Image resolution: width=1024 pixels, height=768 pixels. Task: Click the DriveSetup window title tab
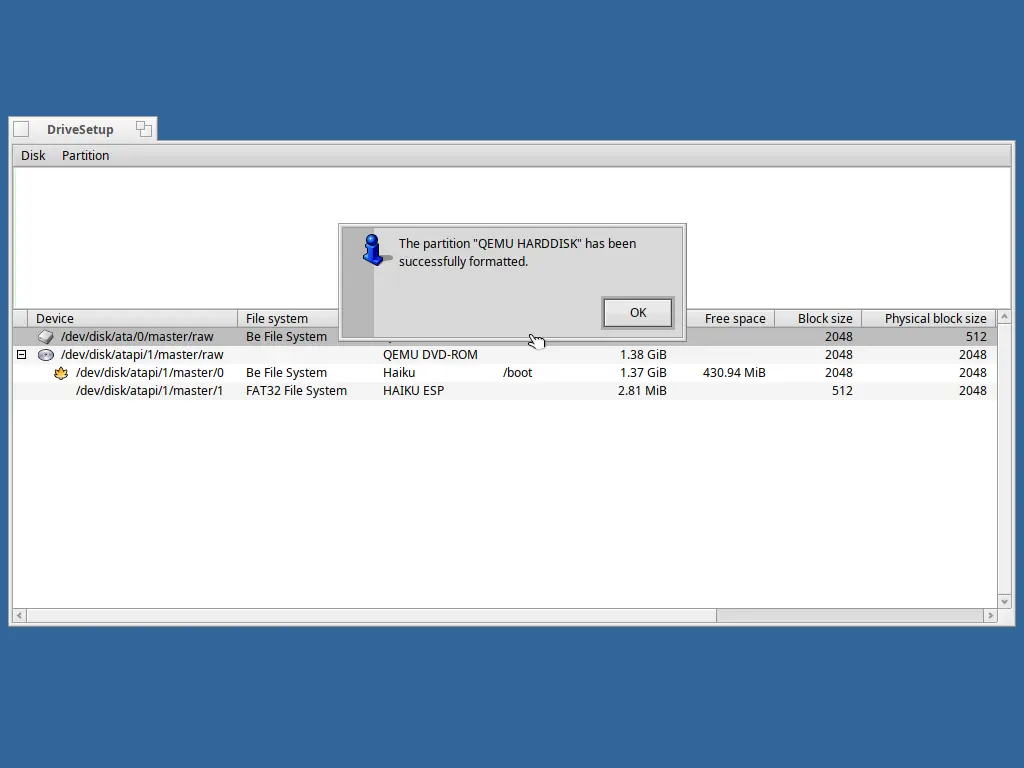click(x=80, y=129)
